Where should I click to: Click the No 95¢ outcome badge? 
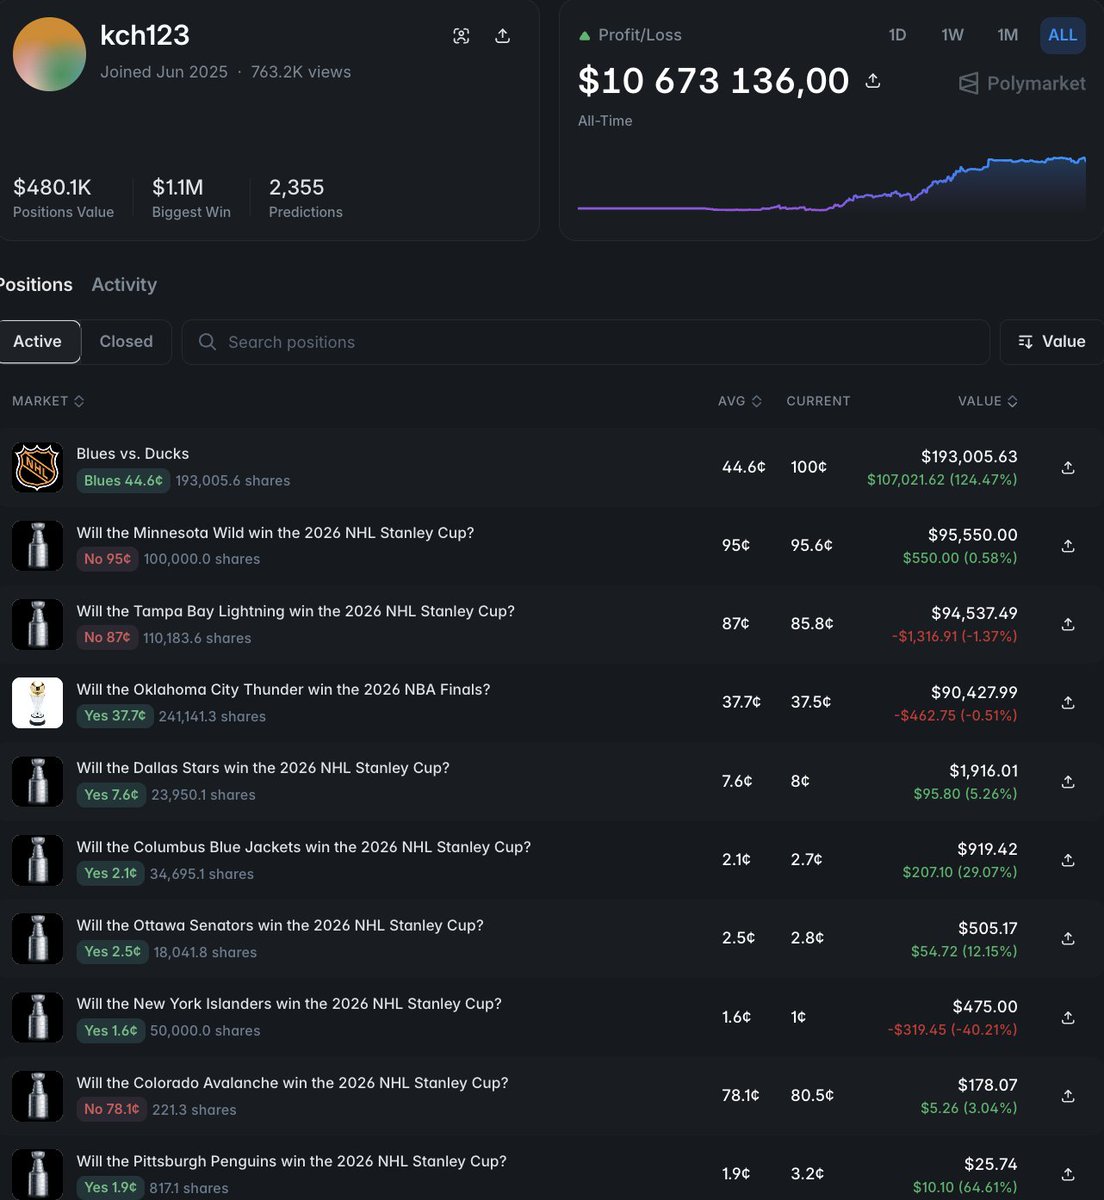pyautogui.click(x=107, y=559)
